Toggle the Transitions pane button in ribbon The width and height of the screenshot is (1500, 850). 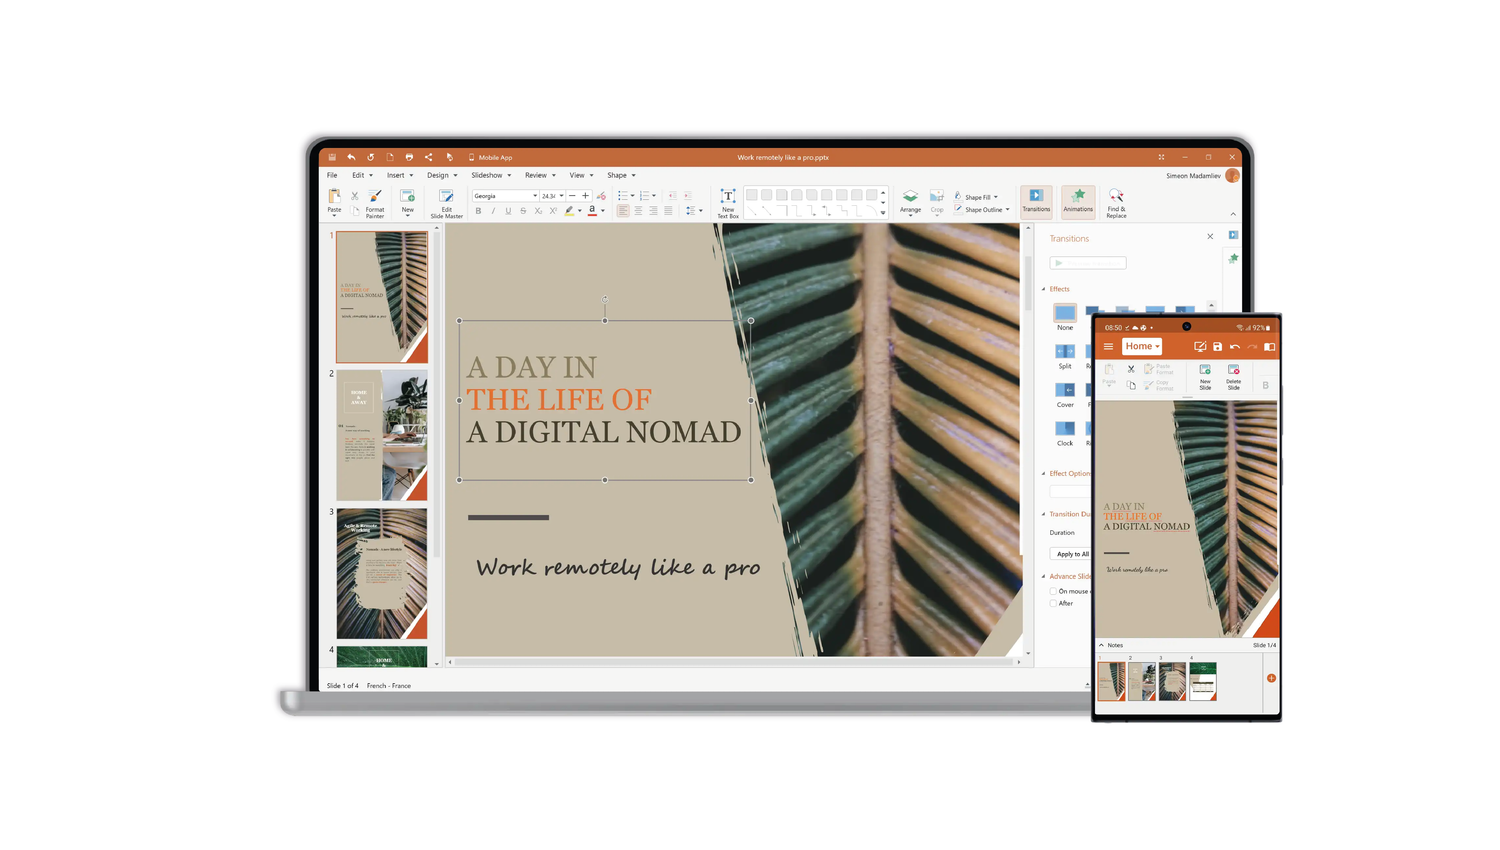point(1036,200)
